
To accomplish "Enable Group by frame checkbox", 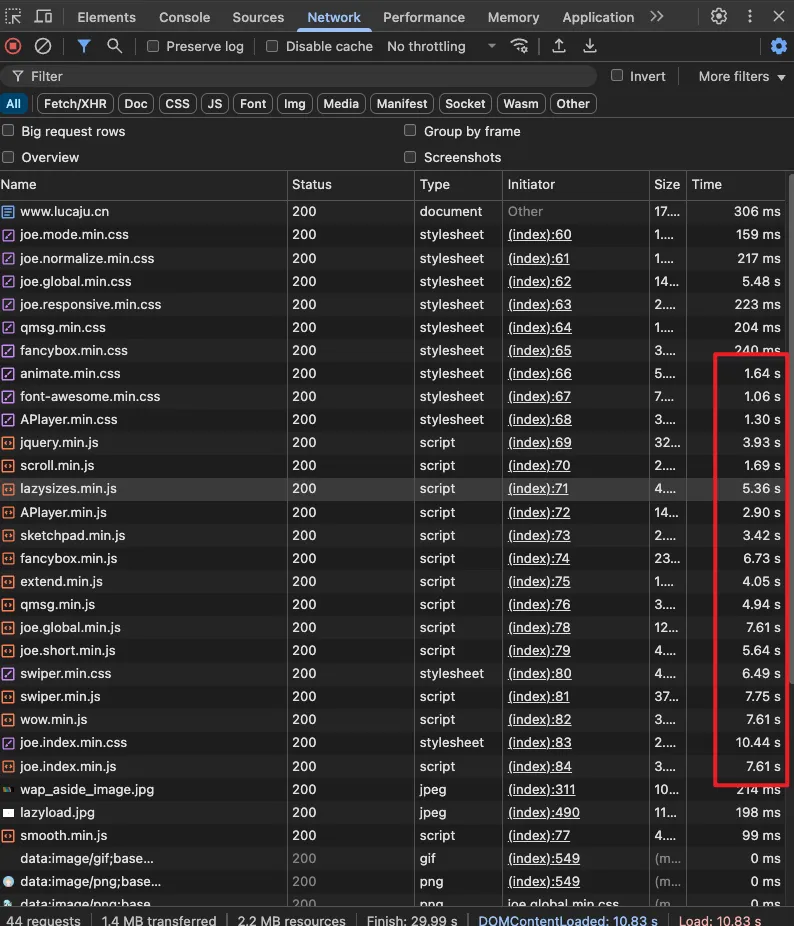I will [x=410, y=131].
